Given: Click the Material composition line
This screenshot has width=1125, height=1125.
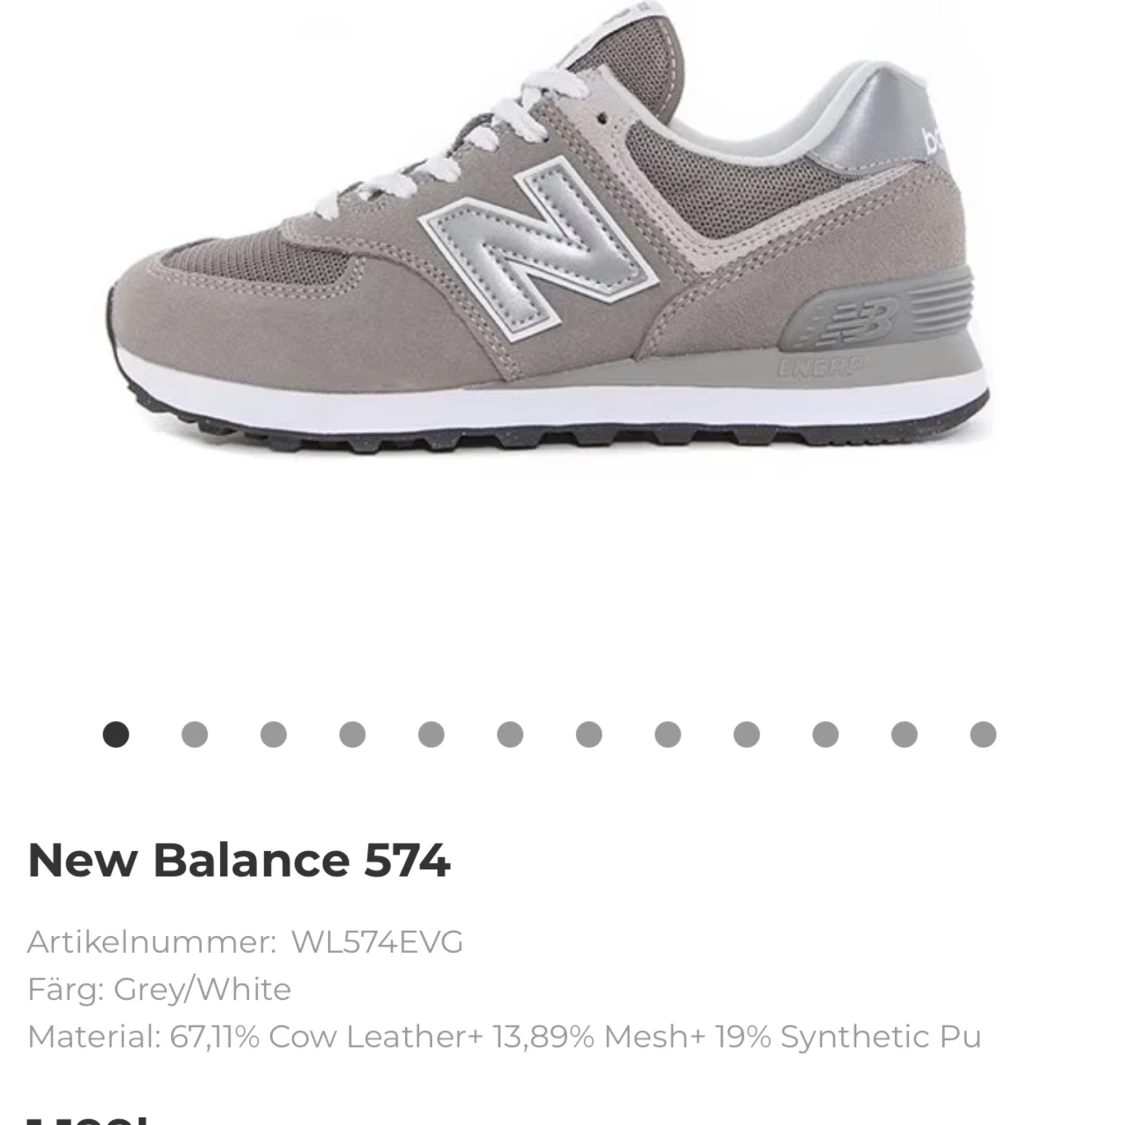Looking at the screenshot, I should click(504, 1037).
